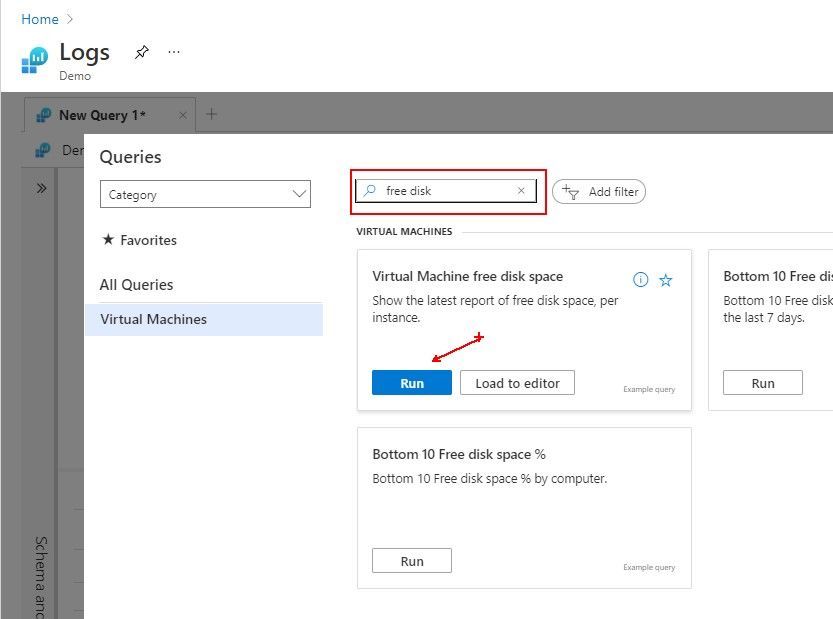Go to Home breadcrumb
Image resolution: width=833 pixels, height=619 pixels.
click(x=40, y=19)
